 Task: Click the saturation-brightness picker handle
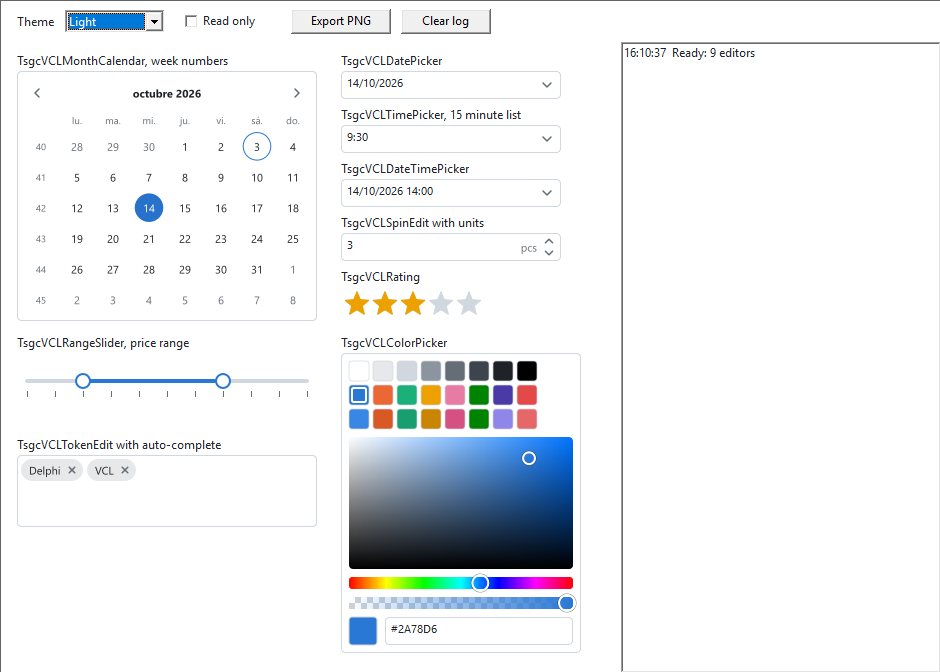[529, 458]
